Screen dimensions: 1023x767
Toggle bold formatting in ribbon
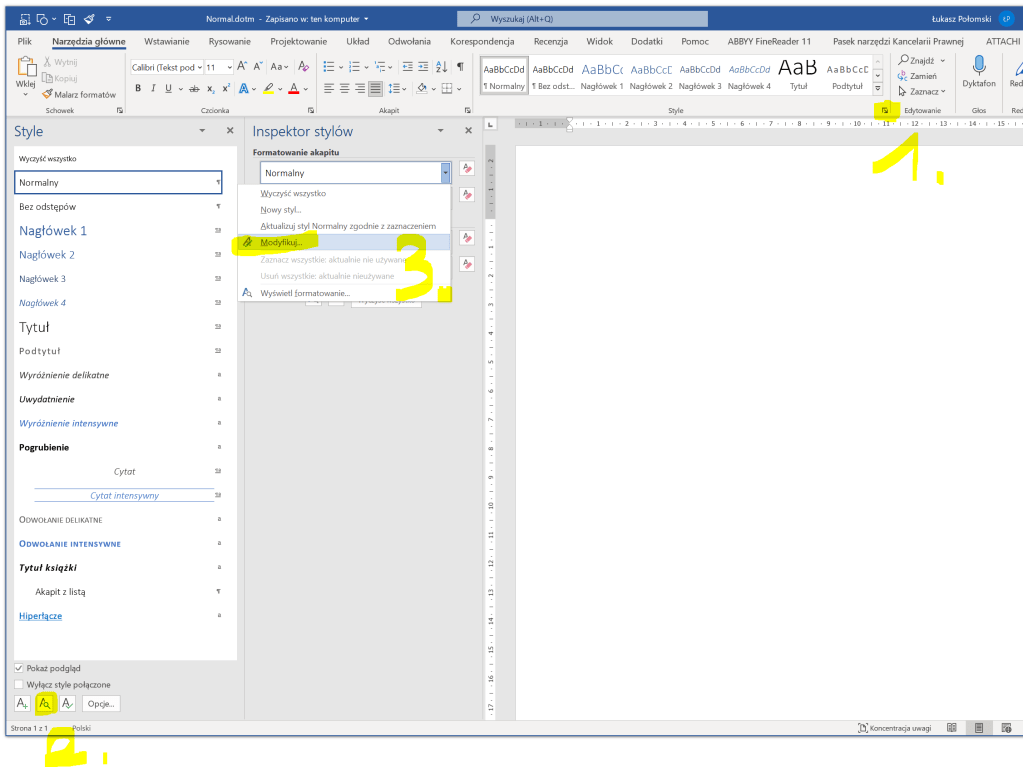138,88
